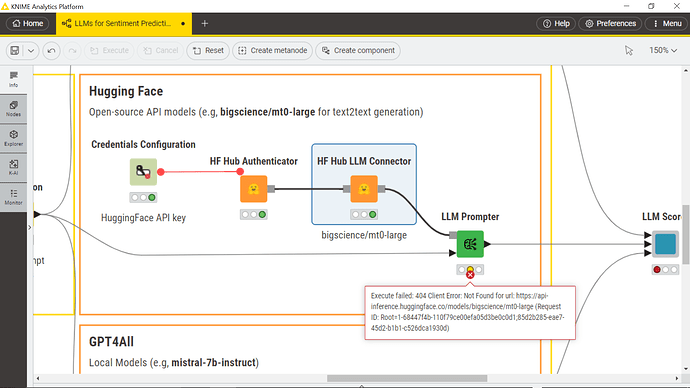Image resolution: width=690 pixels, height=388 pixels.
Task: Switch to the Home tab
Action: [27, 23]
